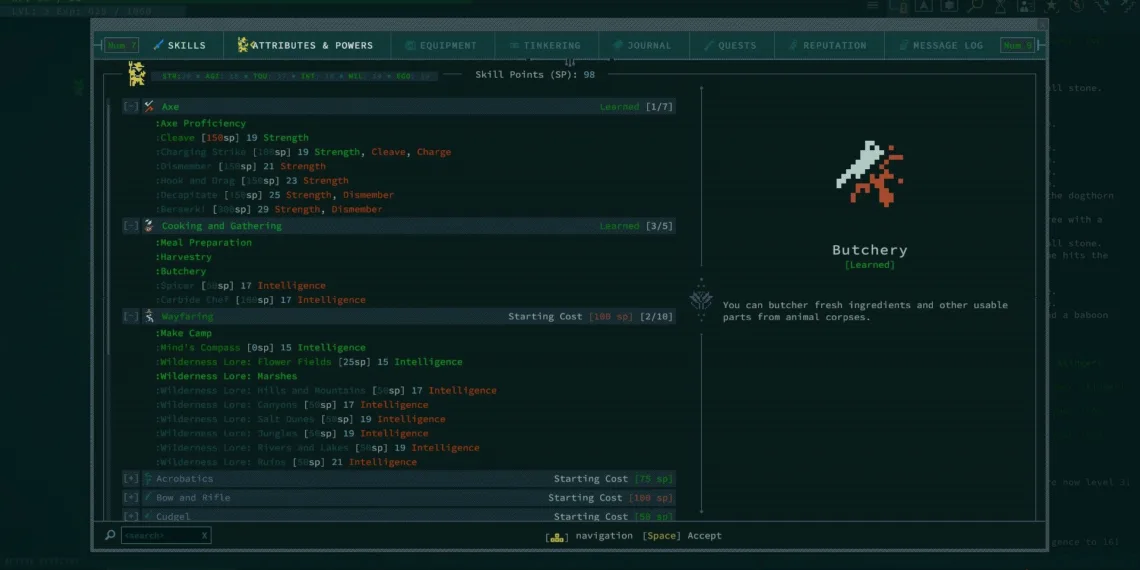Click the Bow and Rifle category icon
The height and width of the screenshot is (570, 1140).
[148, 497]
